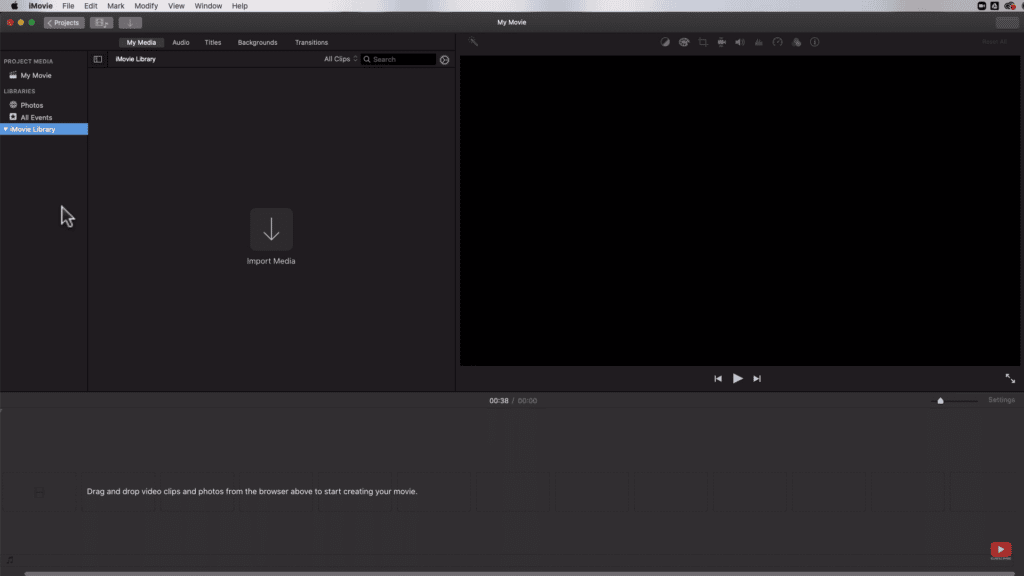Collapse the iMovie Library disclosure triangle
Viewport: 1024px width, 576px height.
5,129
